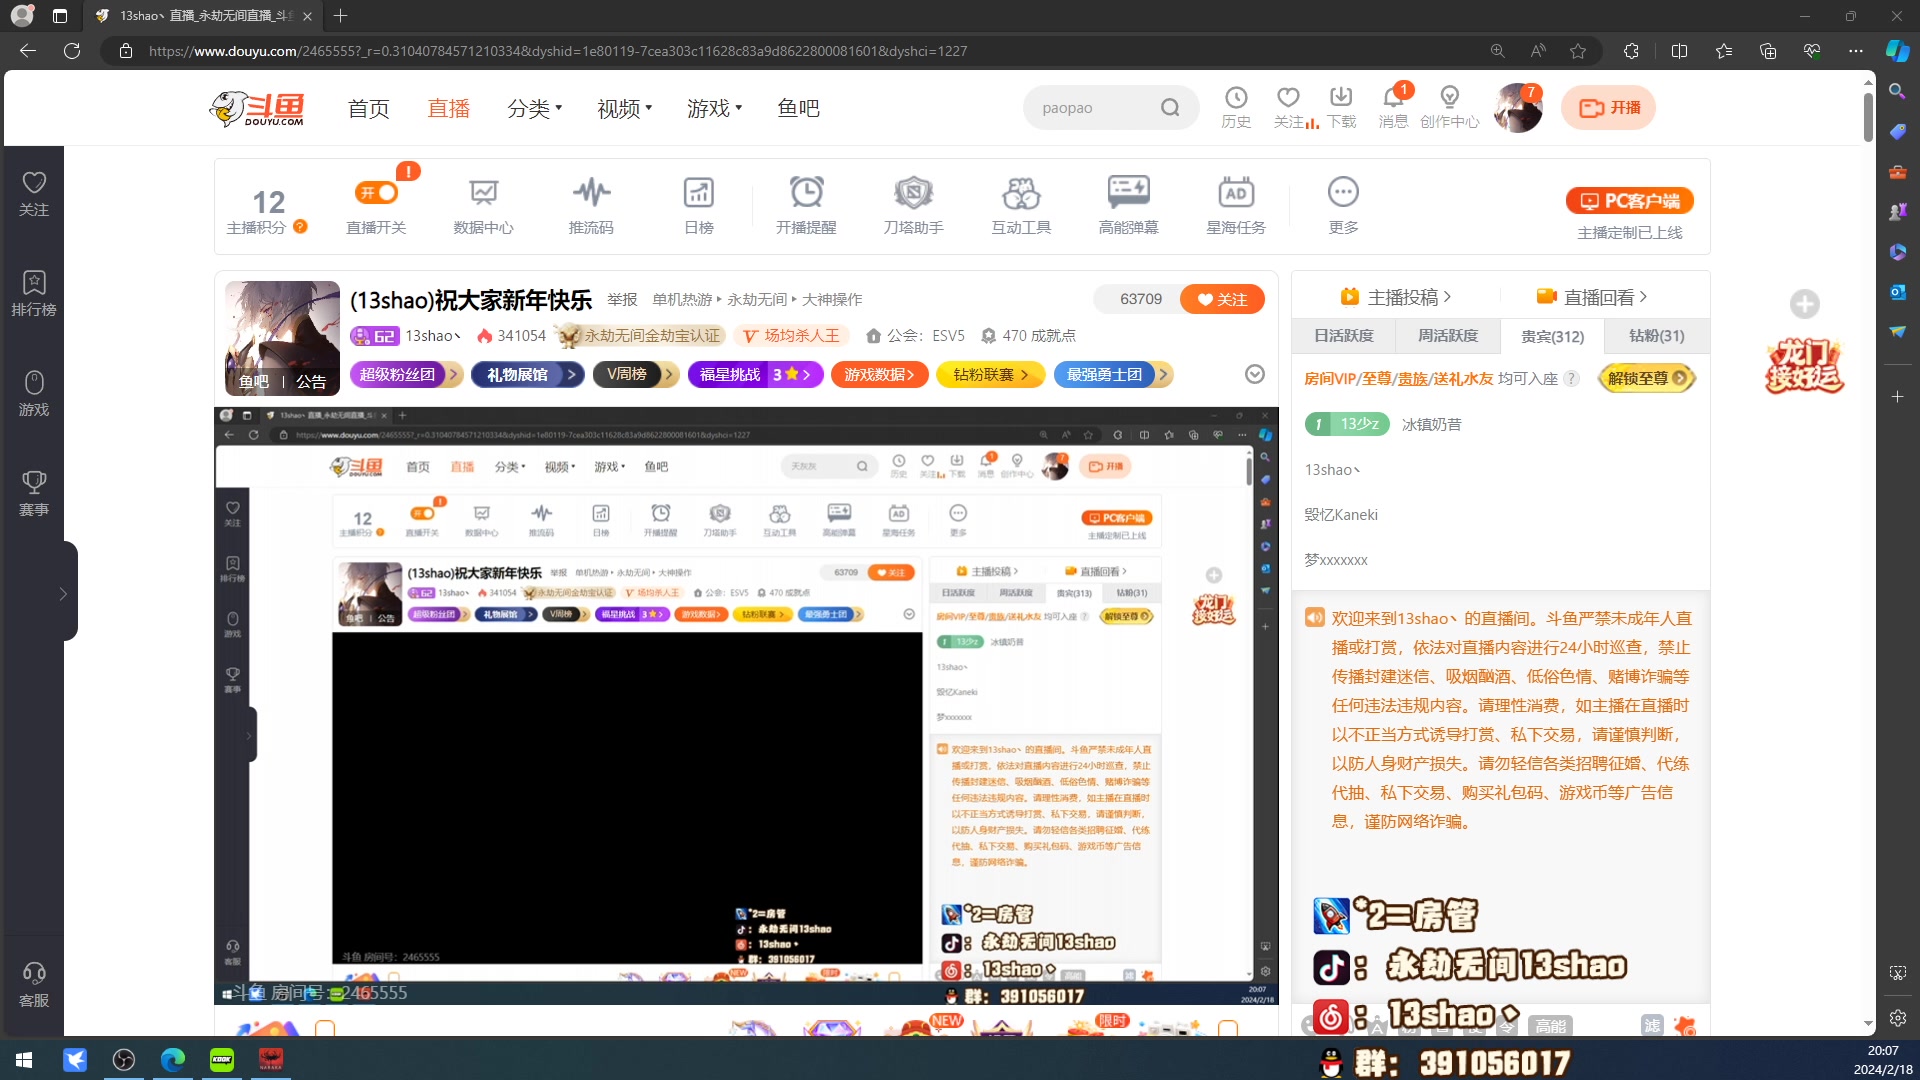1920x1080 pixels.
Task: Open the V周榜 badge
Action: pyautogui.click(x=636, y=374)
